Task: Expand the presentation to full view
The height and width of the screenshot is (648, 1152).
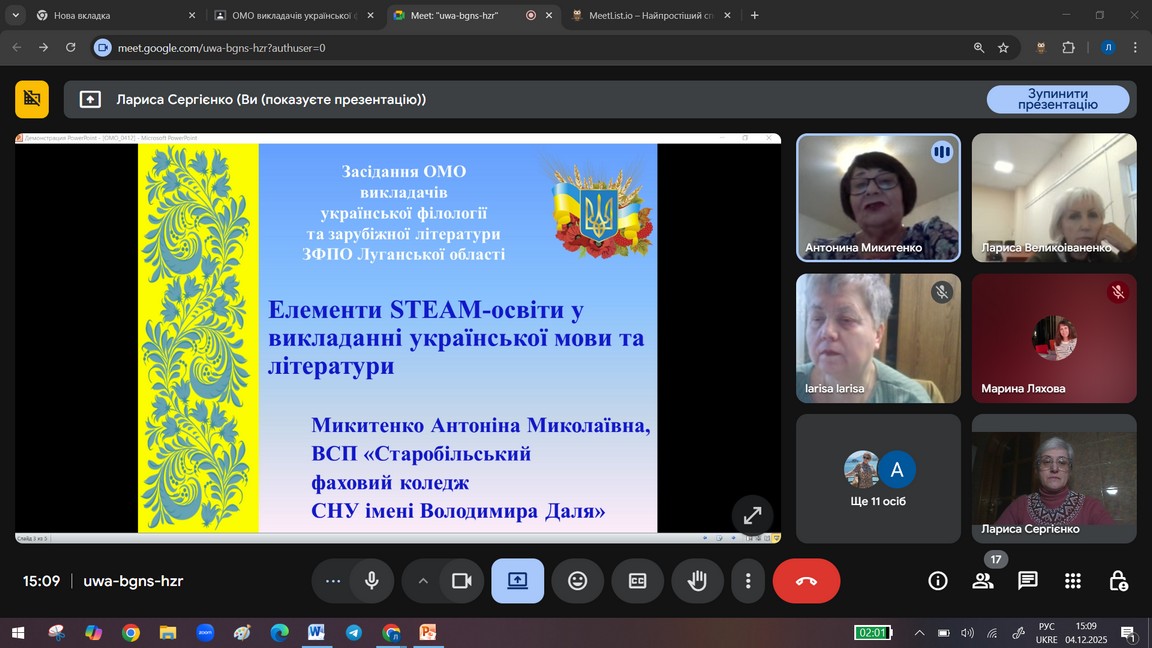Action: coord(752,516)
